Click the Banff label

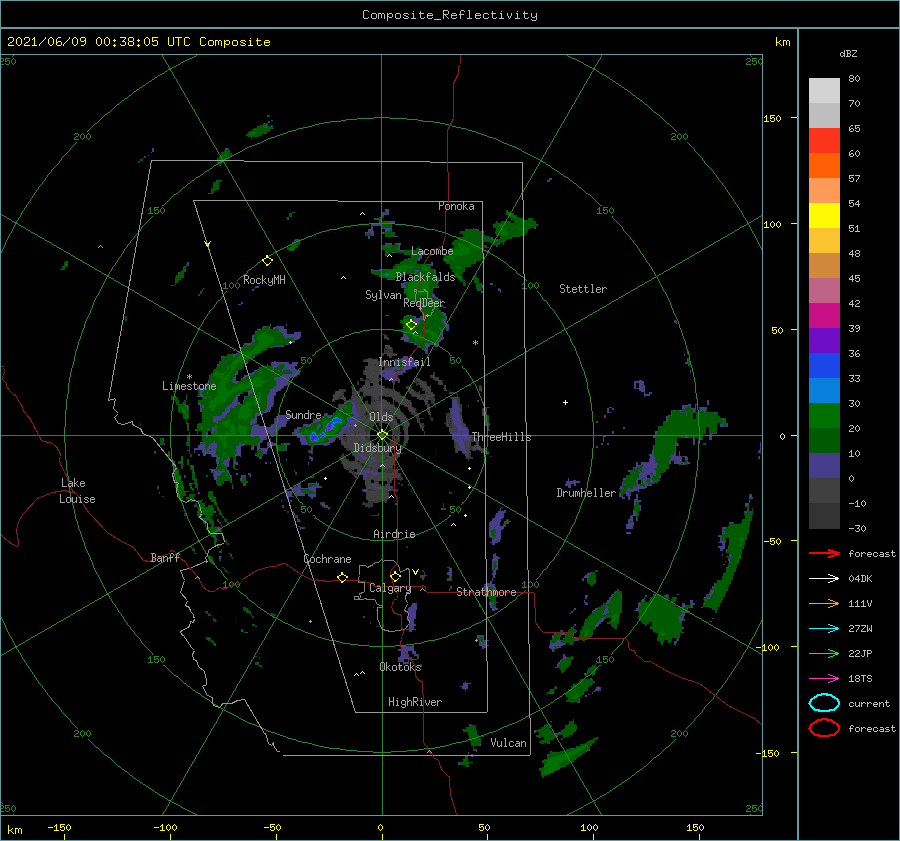point(165,557)
